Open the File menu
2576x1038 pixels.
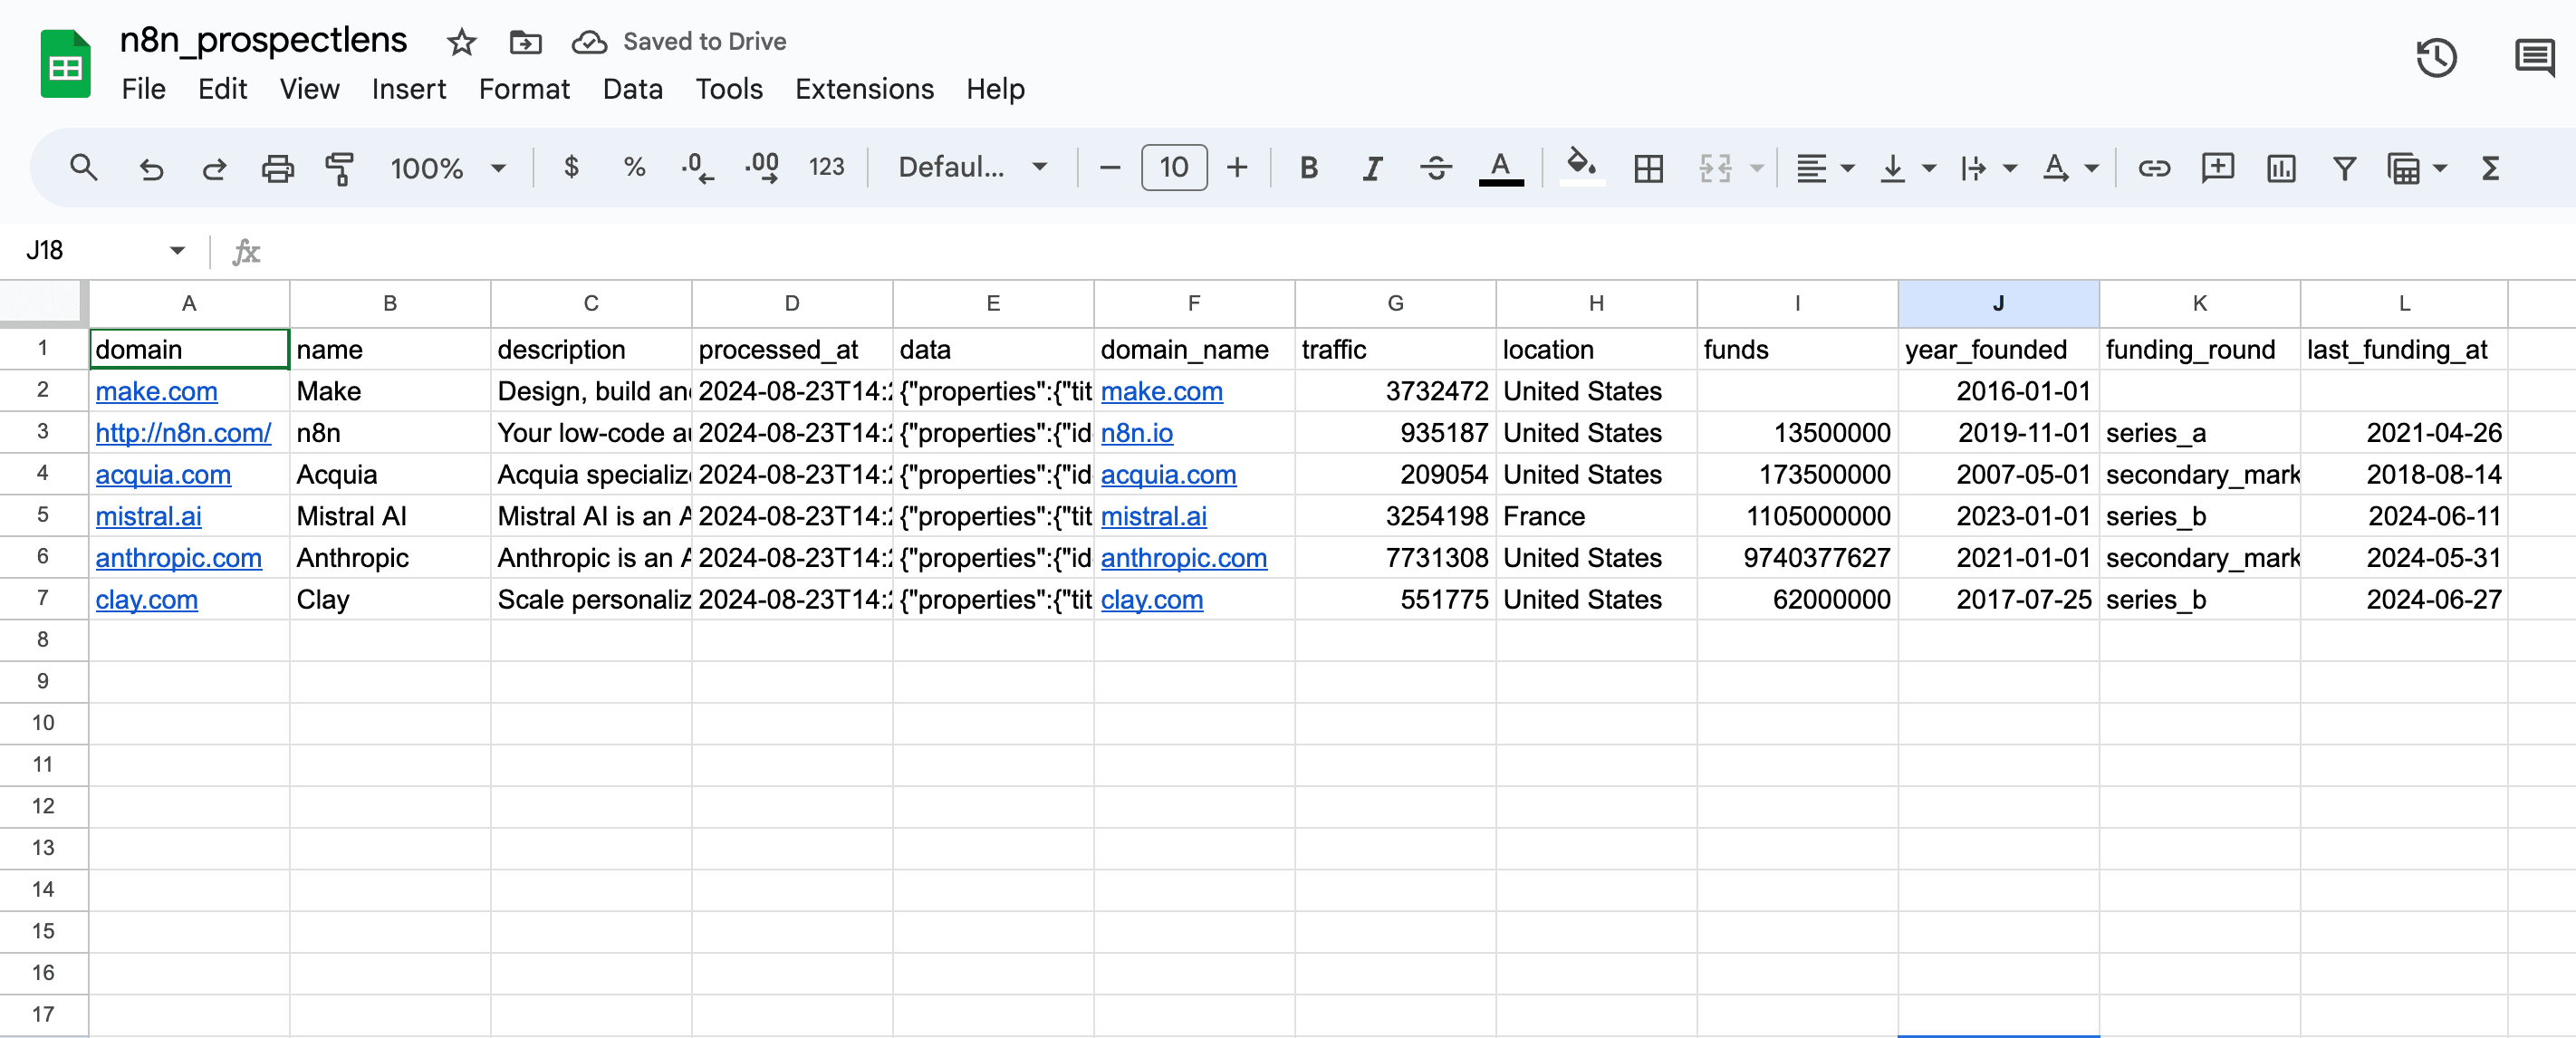point(143,89)
